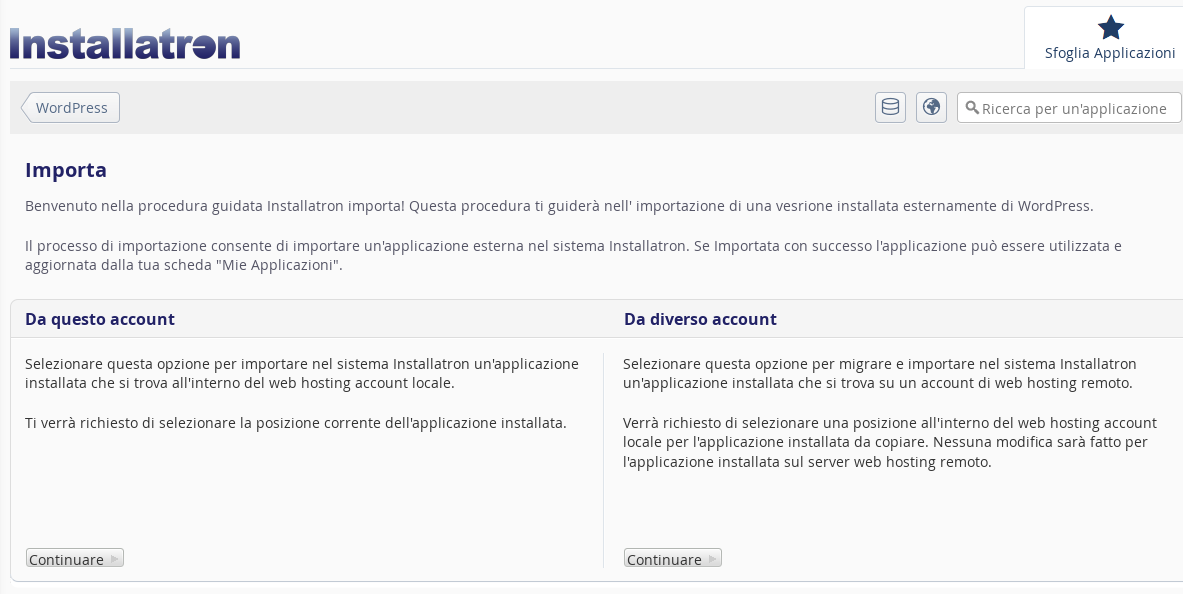
Task: Select the Da diverso account heading
Action: [x=700, y=319]
